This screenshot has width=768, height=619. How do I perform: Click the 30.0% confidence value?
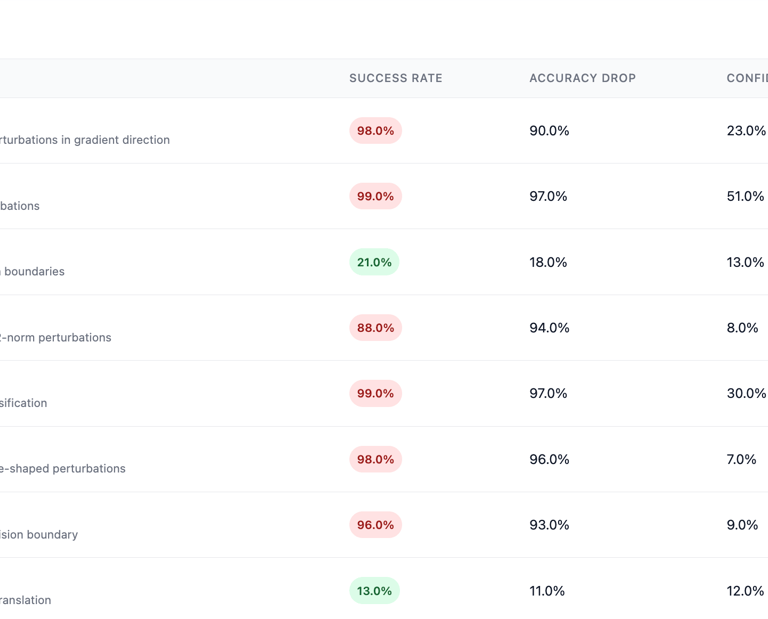746,393
